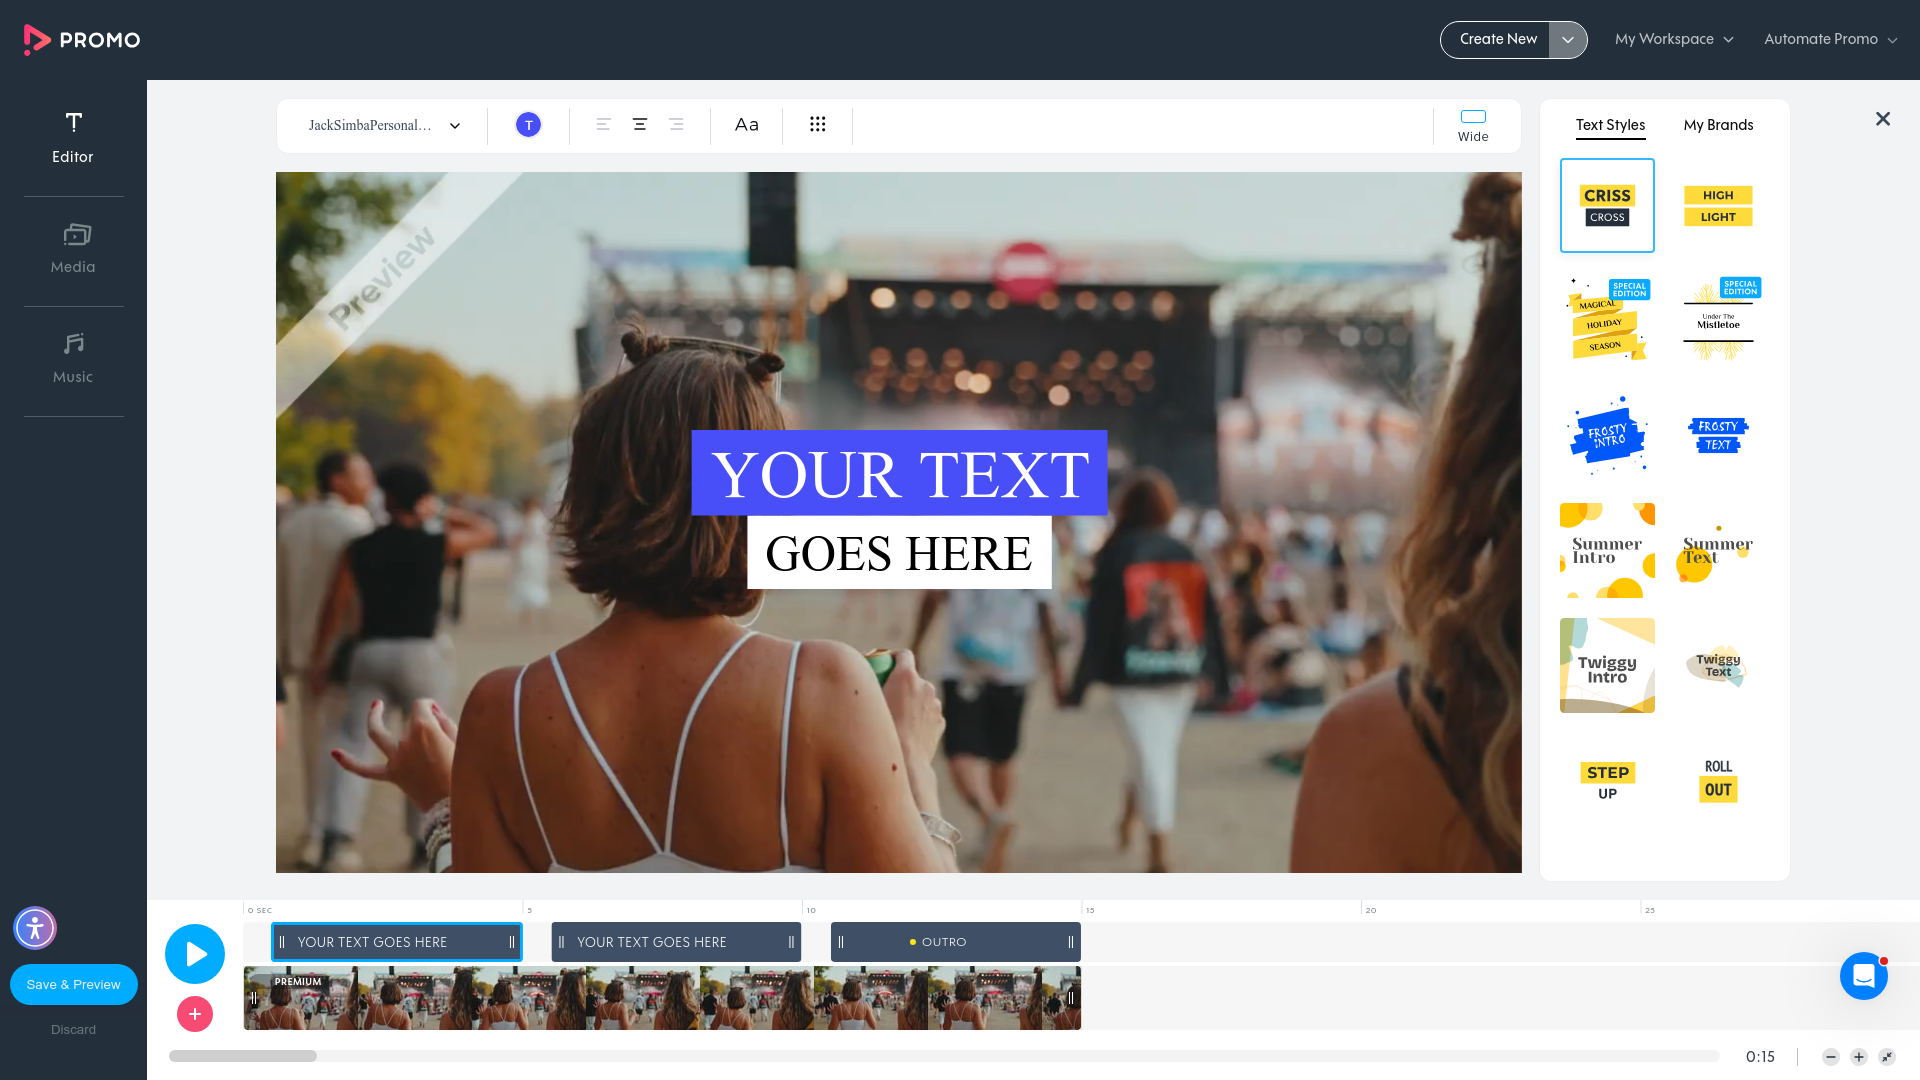This screenshot has height=1080, width=1920.
Task: Click the 0:15 duration readout
Action: (x=1760, y=1057)
